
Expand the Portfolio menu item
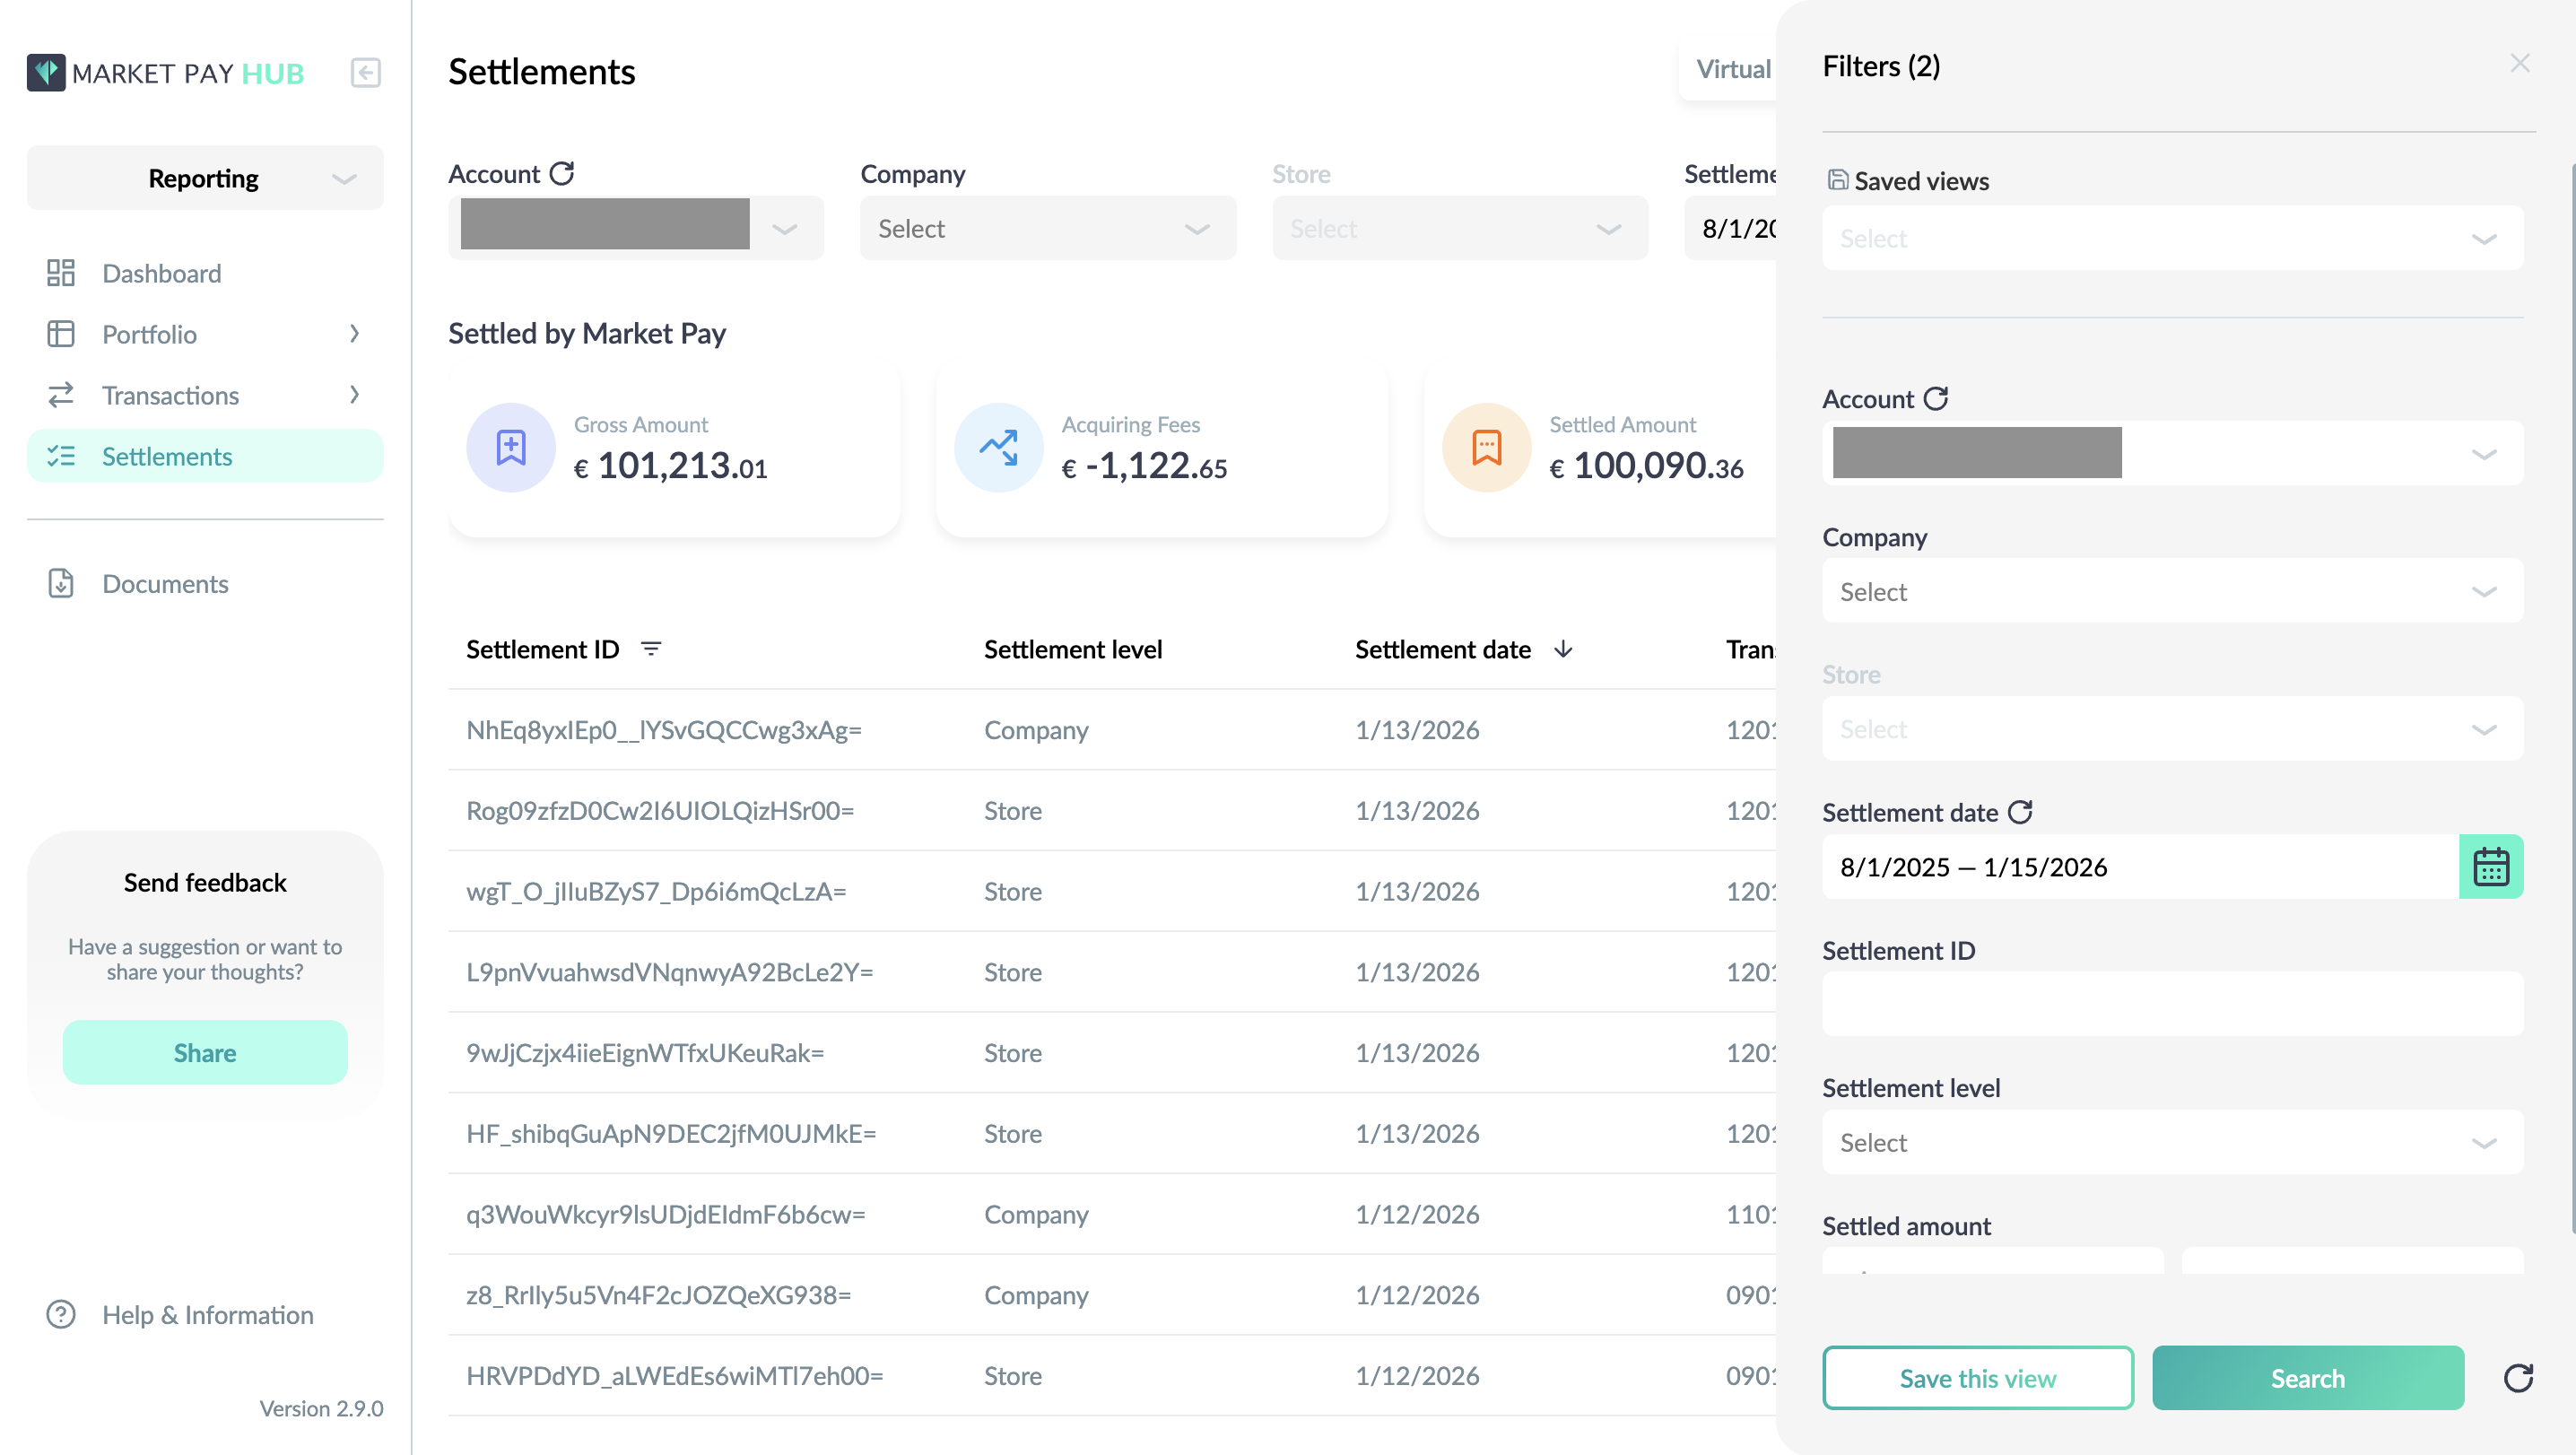(x=205, y=334)
